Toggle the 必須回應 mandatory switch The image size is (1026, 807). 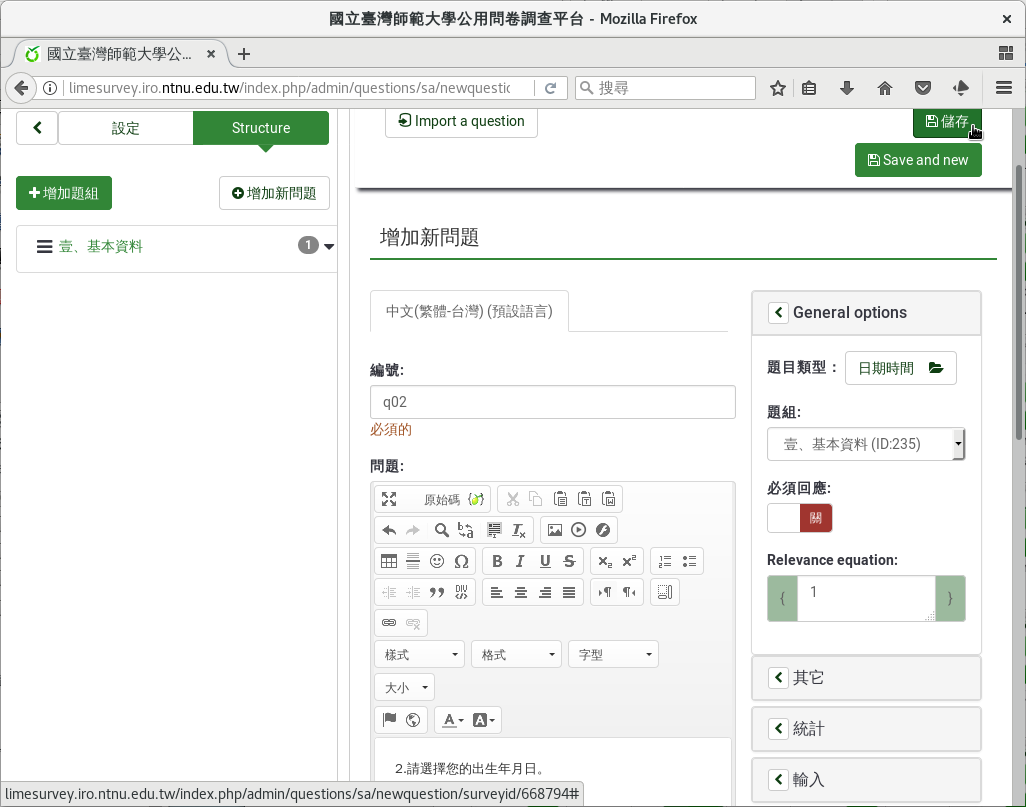pyautogui.click(x=800, y=518)
